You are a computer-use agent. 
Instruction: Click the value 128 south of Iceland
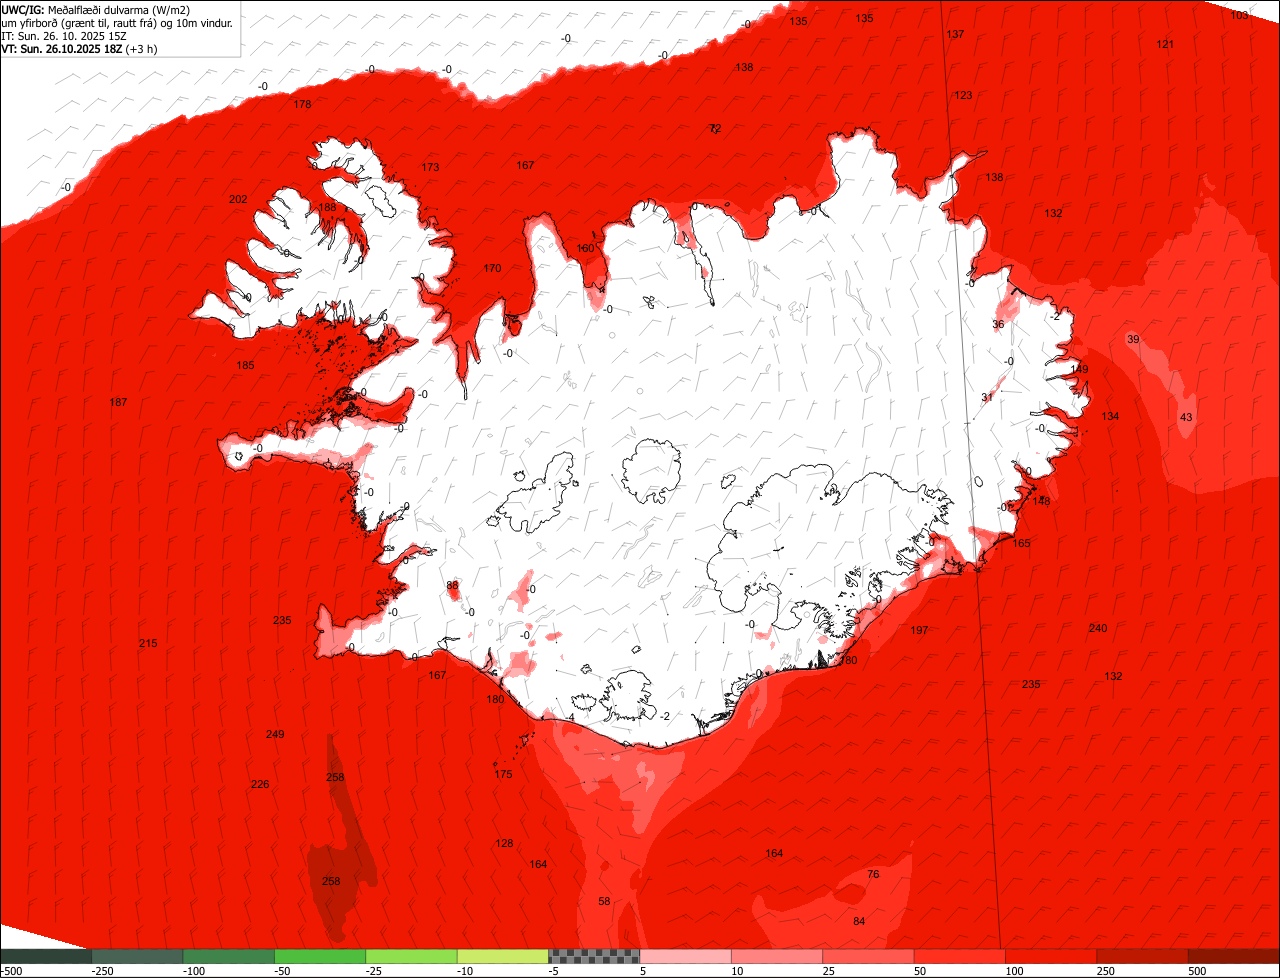pyautogui.click(x=504, y=843)
